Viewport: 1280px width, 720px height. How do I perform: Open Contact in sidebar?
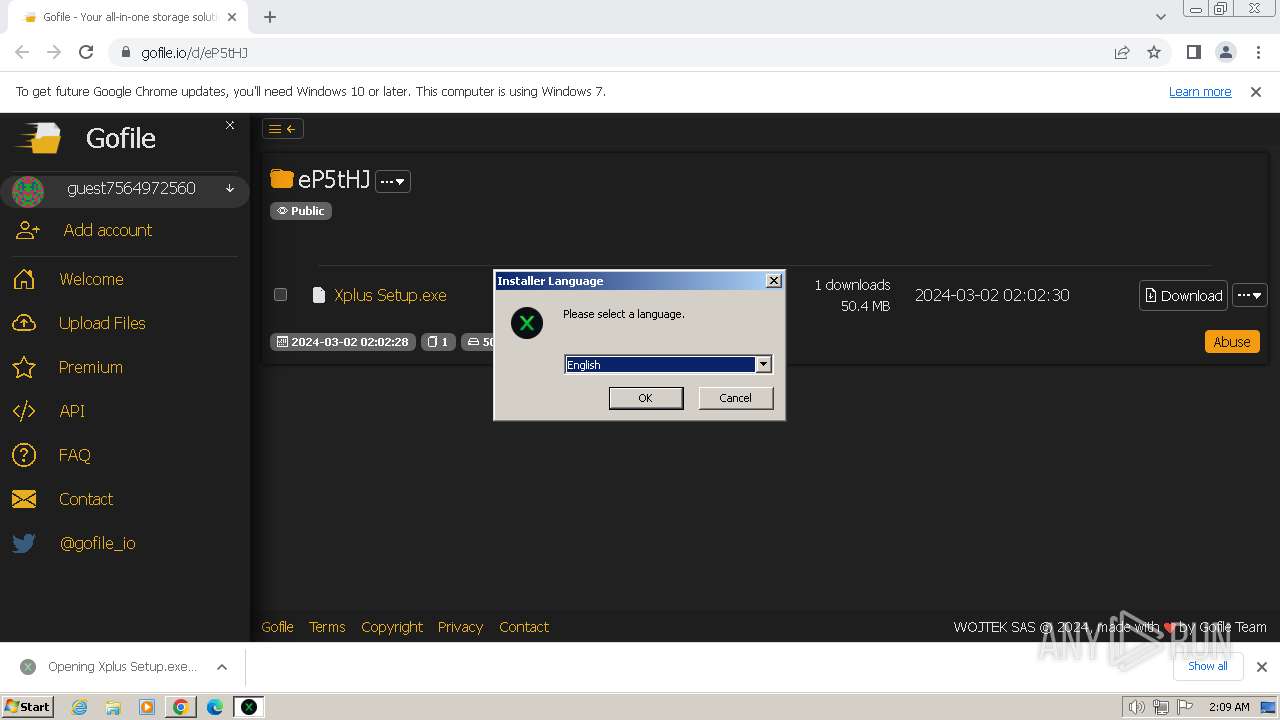click(86, 499)
